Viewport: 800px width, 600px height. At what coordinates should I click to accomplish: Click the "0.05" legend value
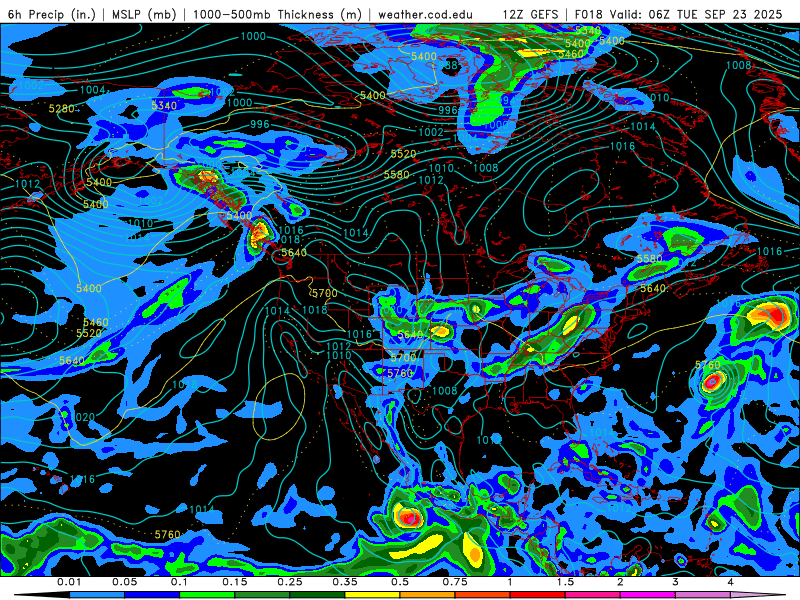(x=124, y=582)
